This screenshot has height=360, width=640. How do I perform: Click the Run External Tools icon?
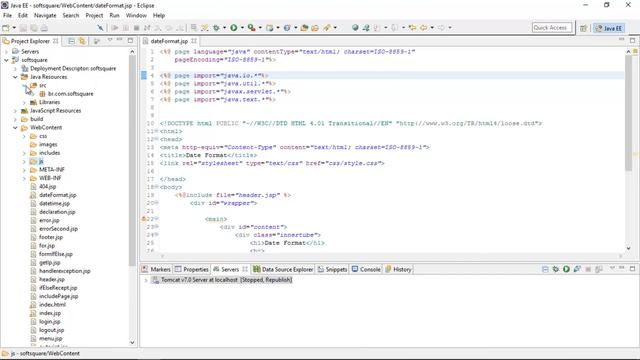click(x=252, y=28)
